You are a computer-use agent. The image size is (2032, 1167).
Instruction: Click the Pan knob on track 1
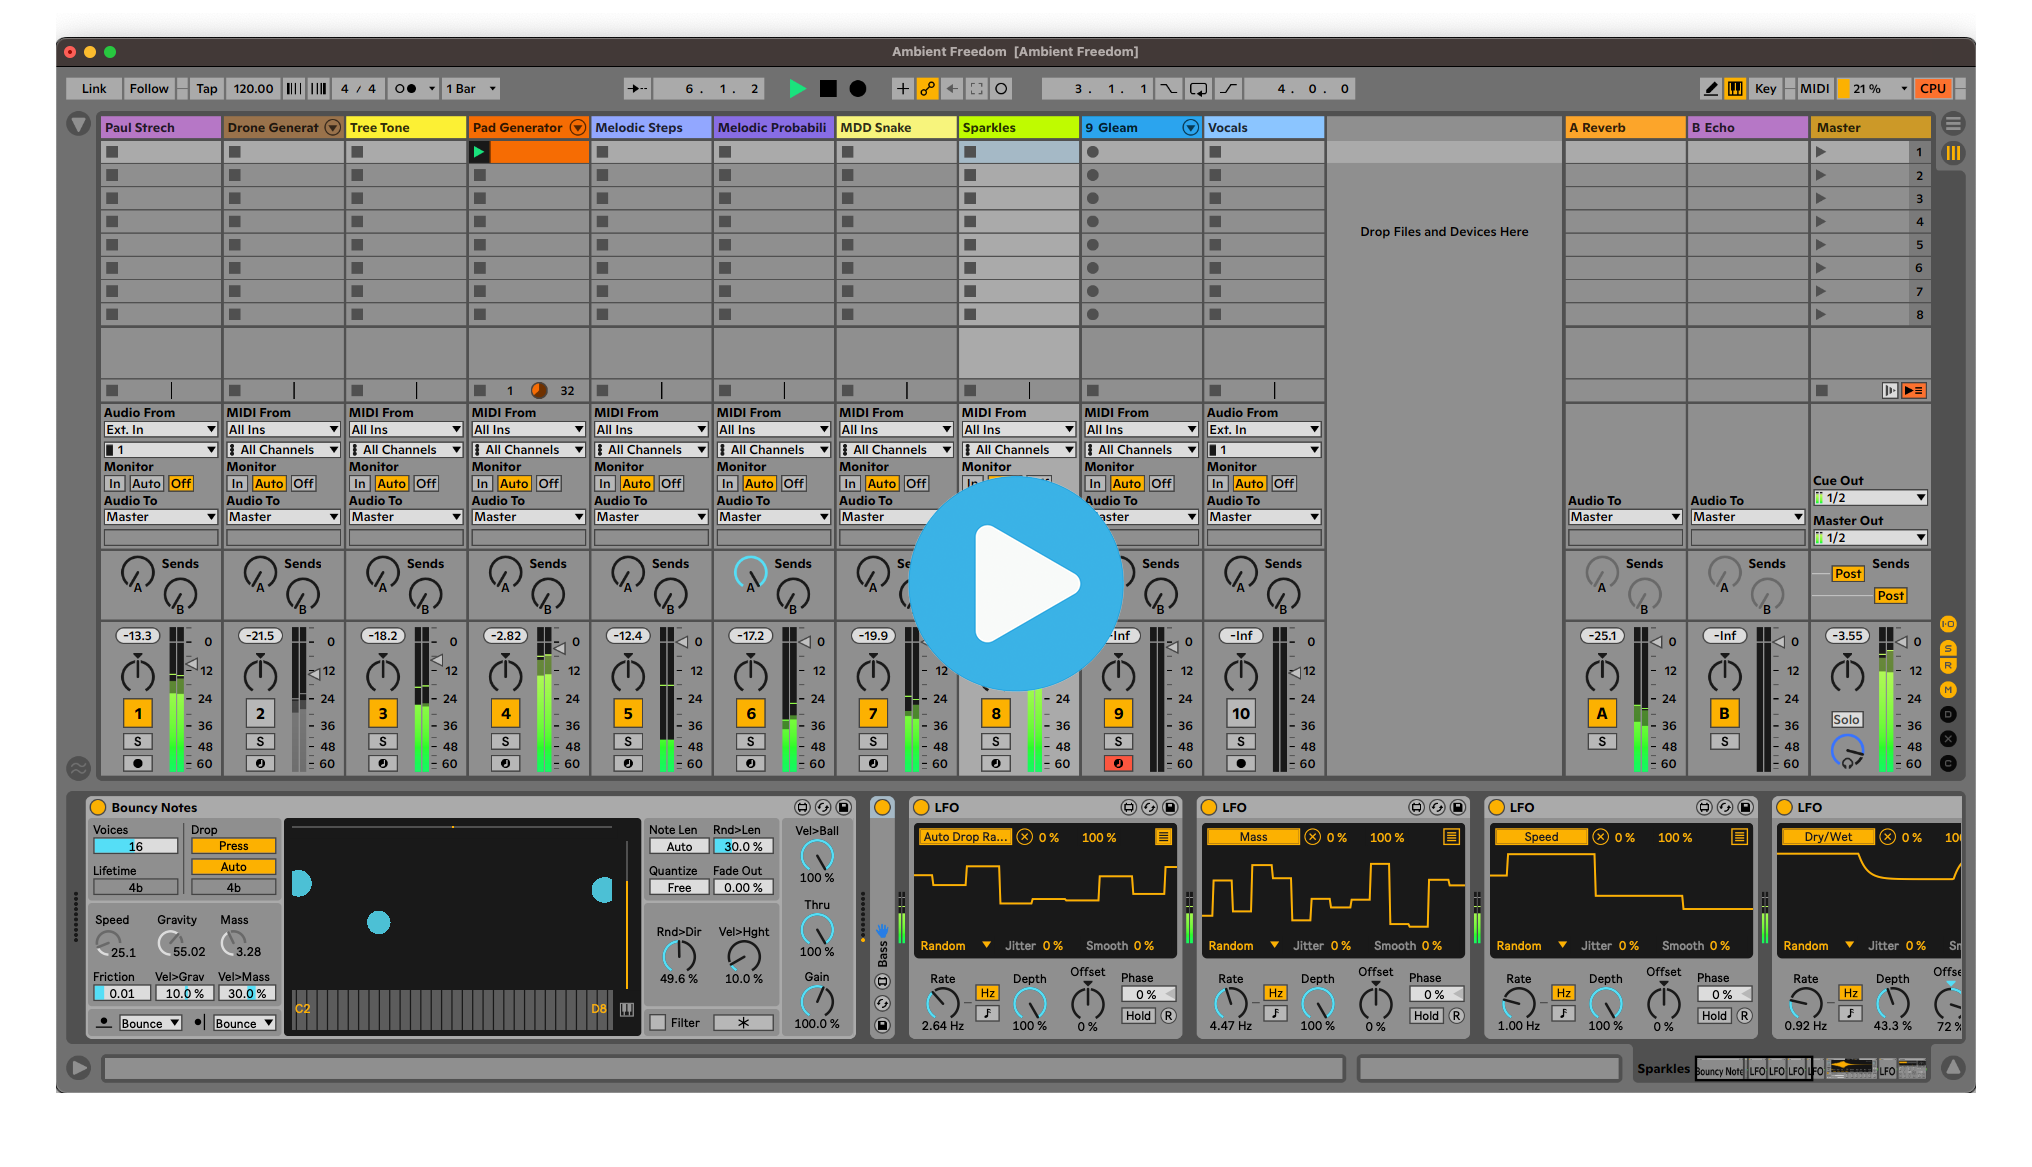tap(138, 675)
